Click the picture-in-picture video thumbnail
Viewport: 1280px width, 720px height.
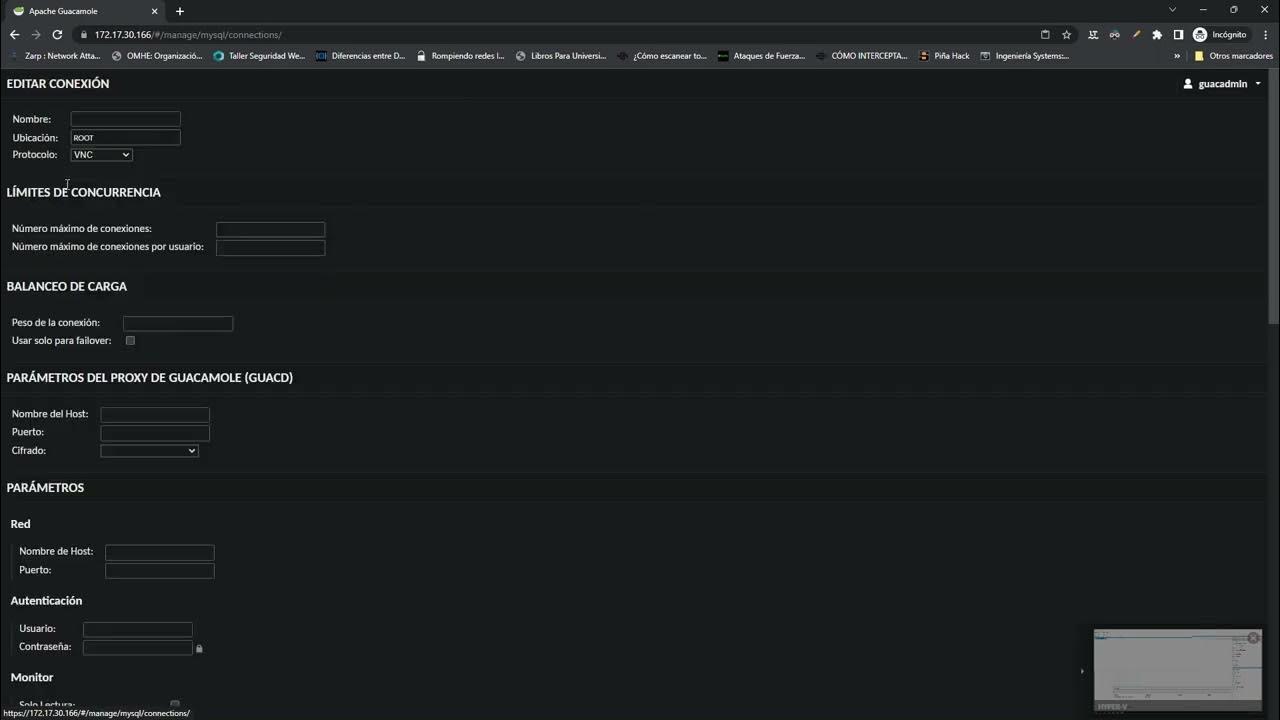coord(1178,670)
